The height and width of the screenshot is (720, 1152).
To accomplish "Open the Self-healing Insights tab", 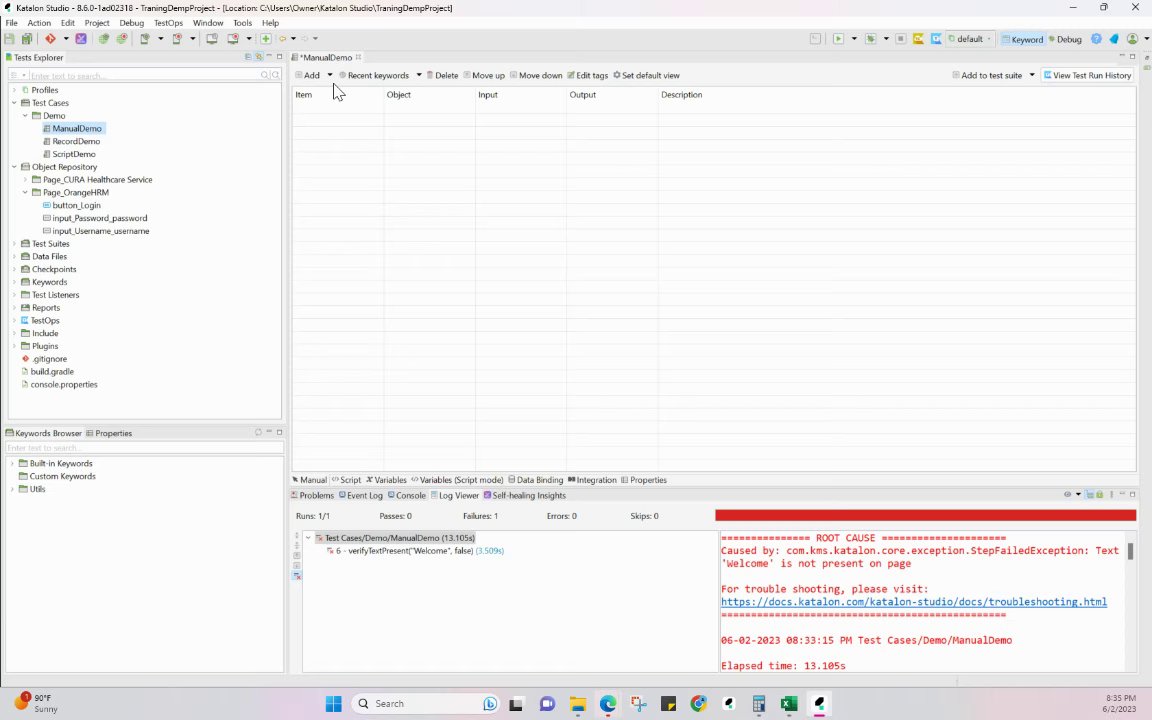I will point(525,495).
